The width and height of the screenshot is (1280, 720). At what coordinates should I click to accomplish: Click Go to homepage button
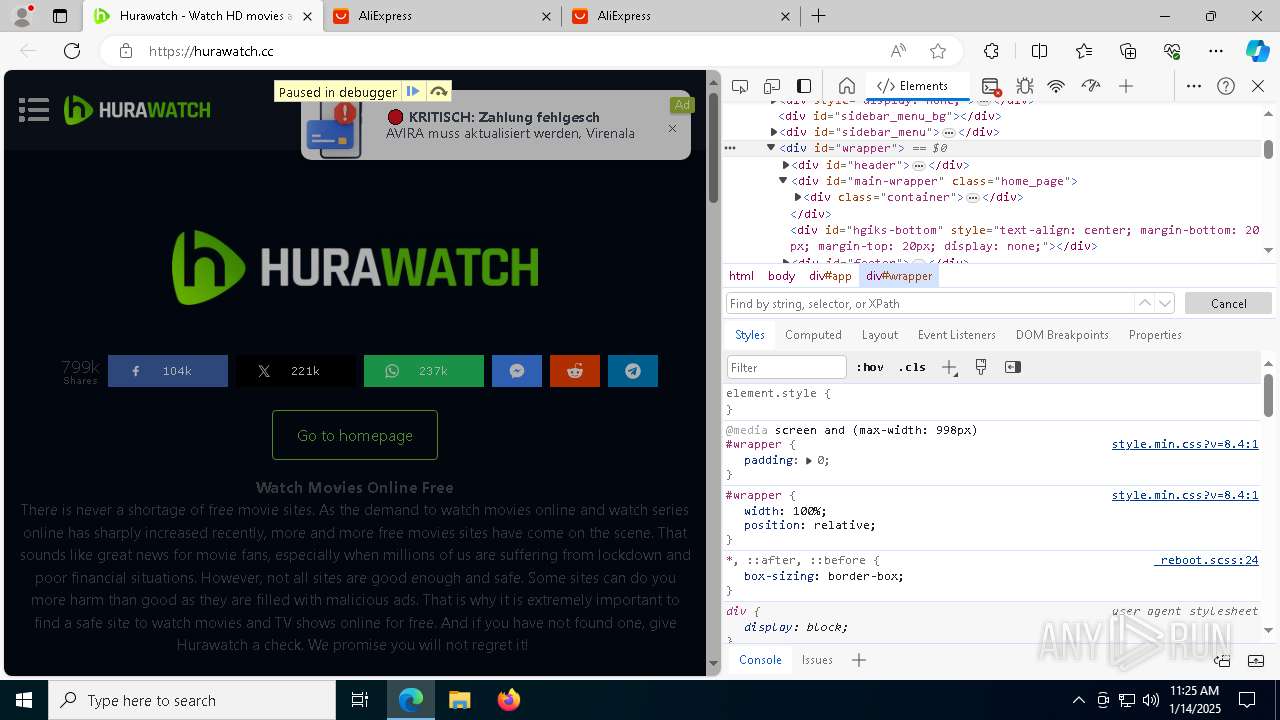(355, 435)
